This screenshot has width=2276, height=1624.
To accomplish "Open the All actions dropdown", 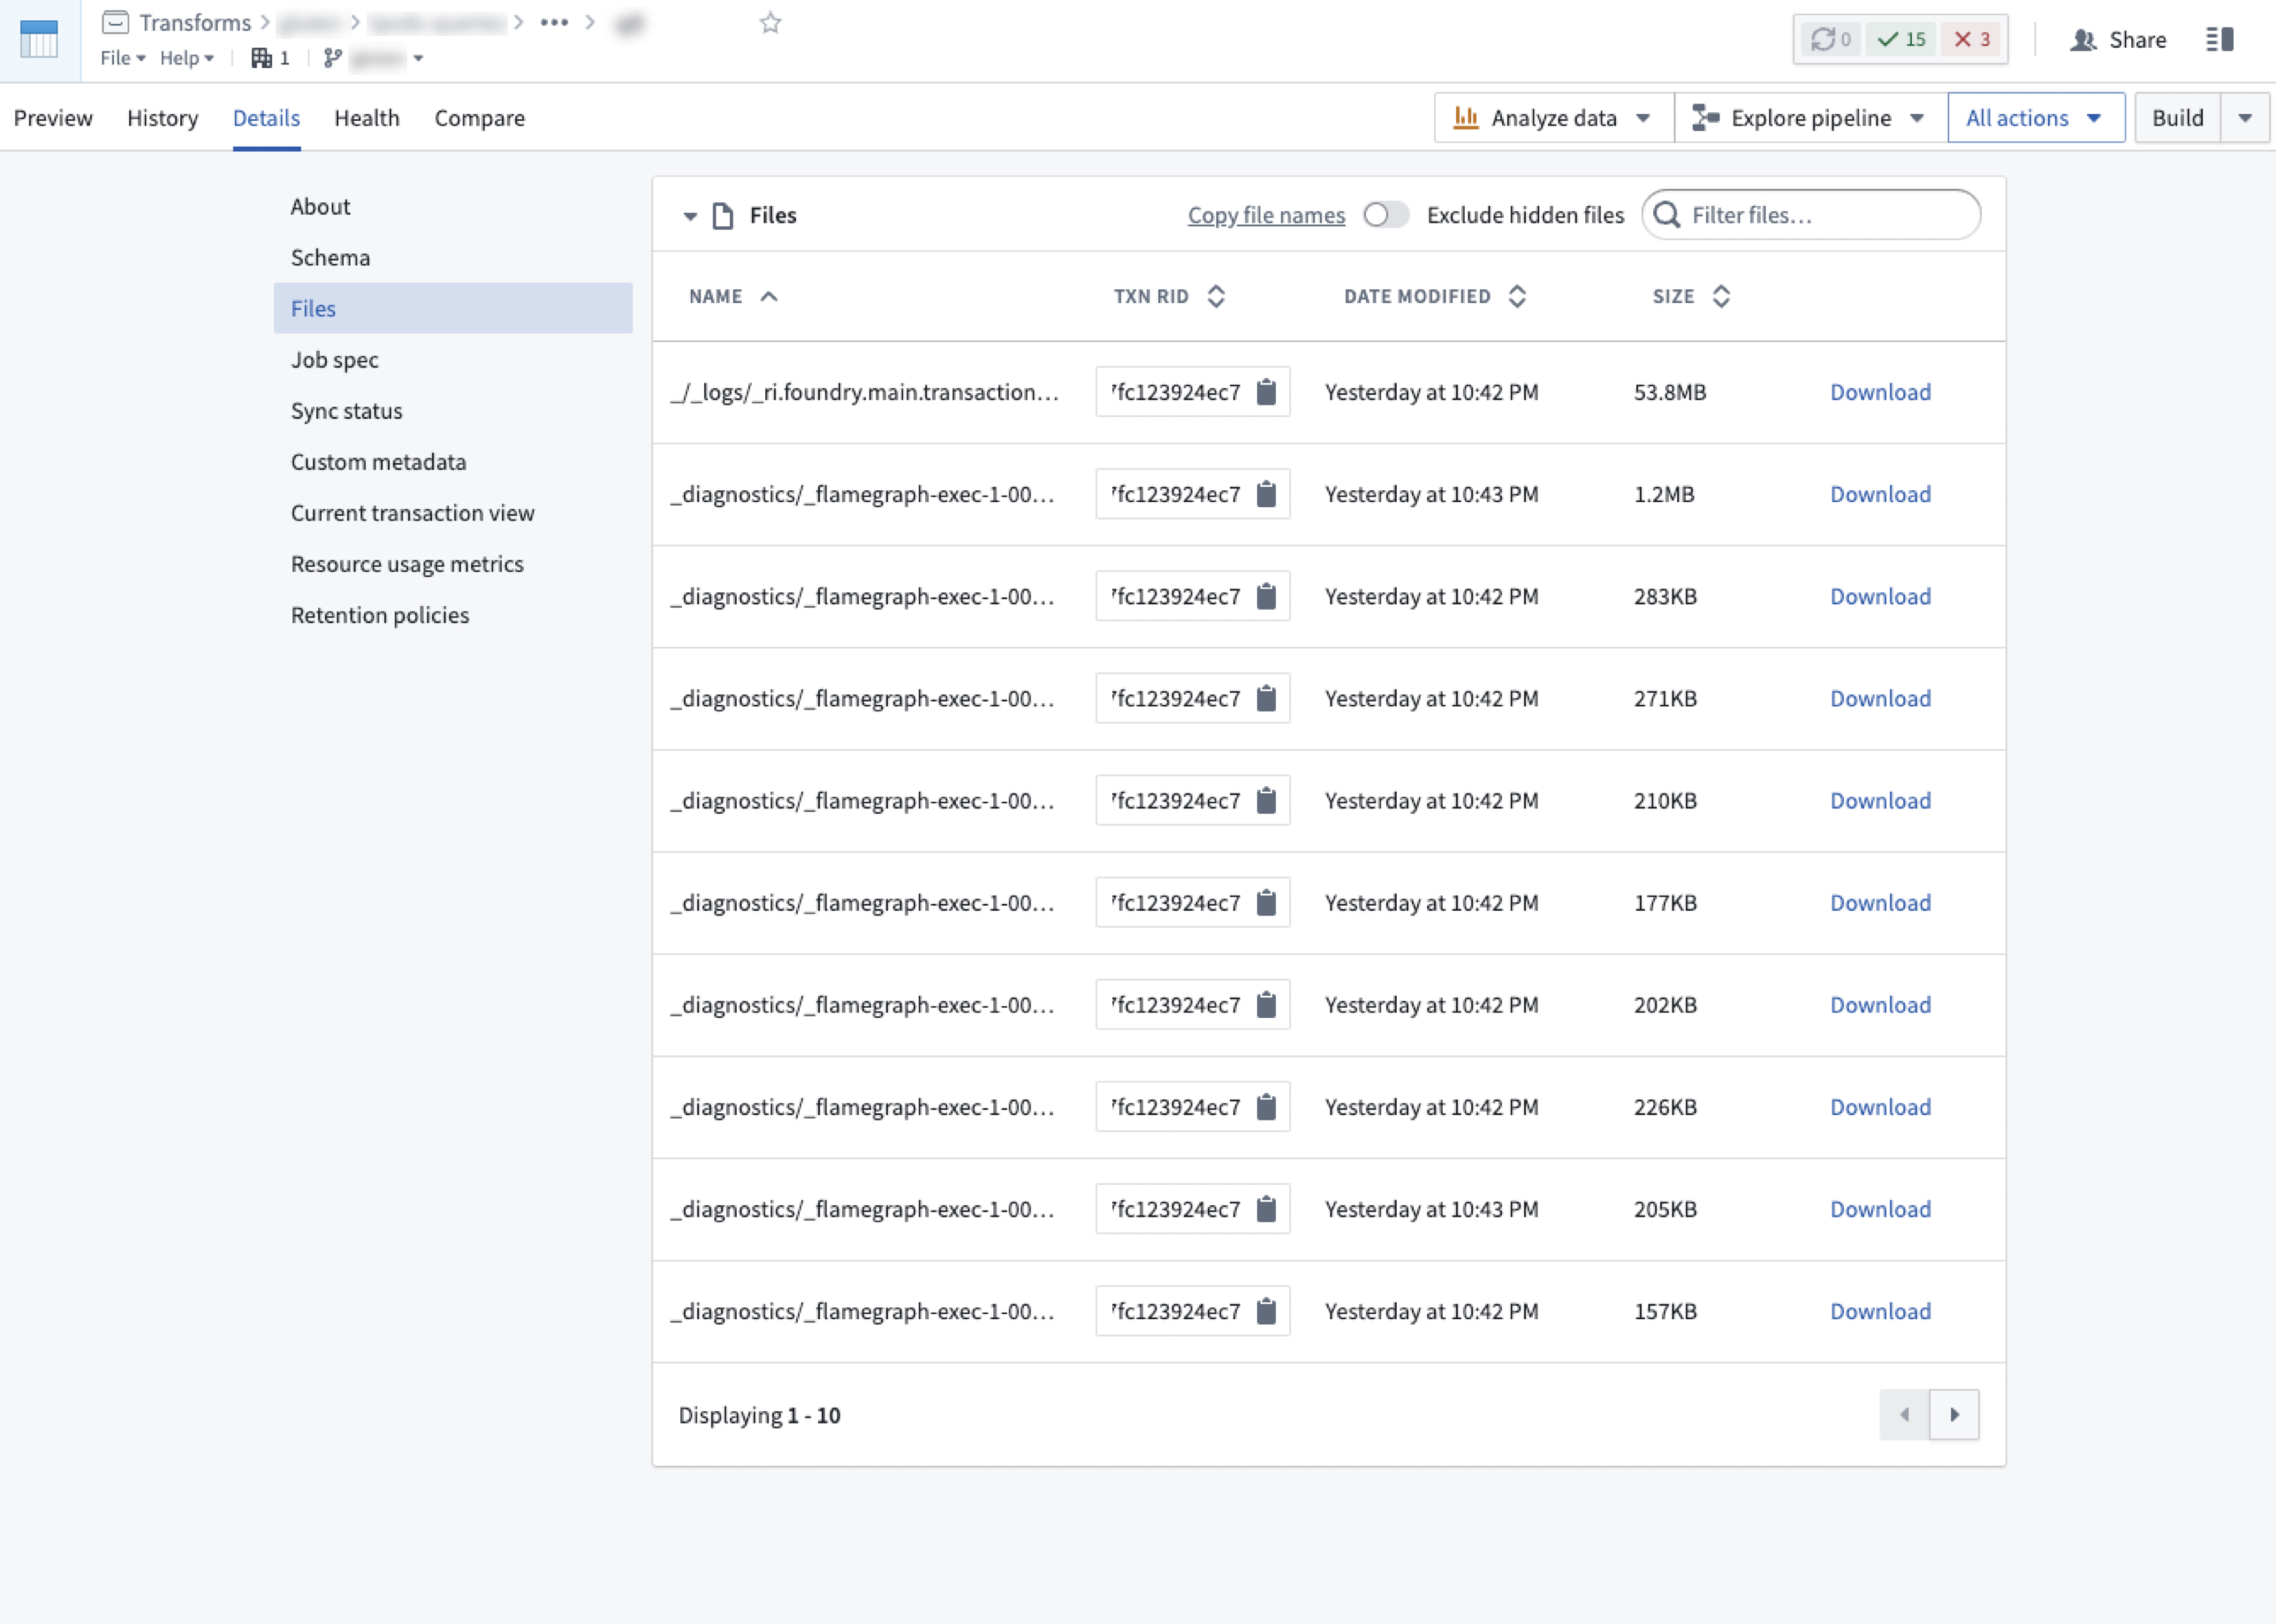I will point(2036,118).
